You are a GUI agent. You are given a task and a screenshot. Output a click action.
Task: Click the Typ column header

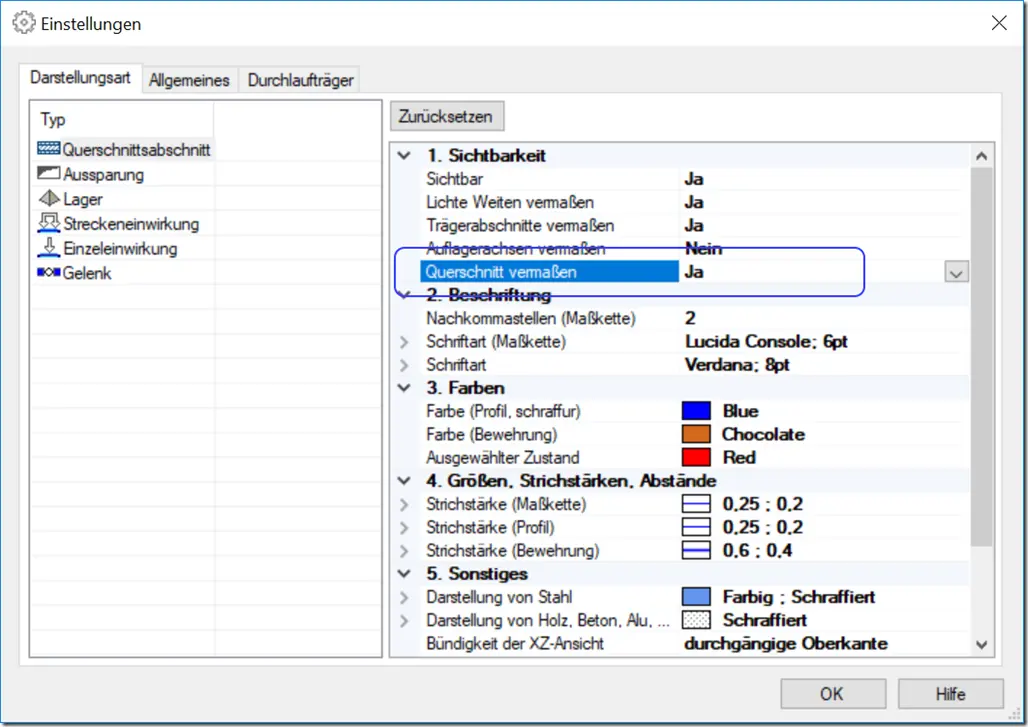[x=122, y=119]
